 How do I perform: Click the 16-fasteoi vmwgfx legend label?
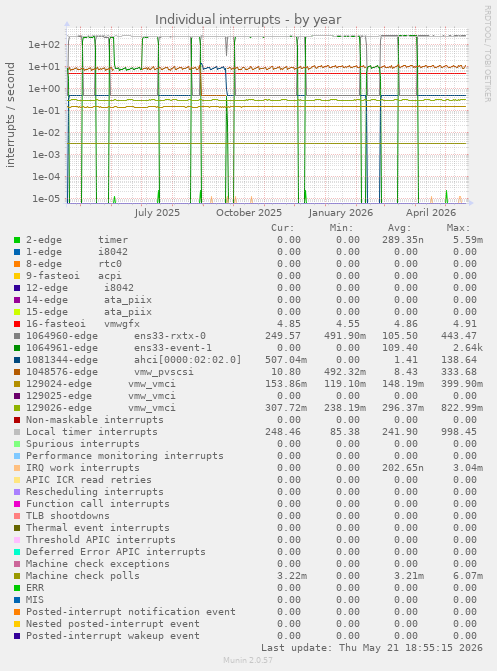tap(83, 324)
